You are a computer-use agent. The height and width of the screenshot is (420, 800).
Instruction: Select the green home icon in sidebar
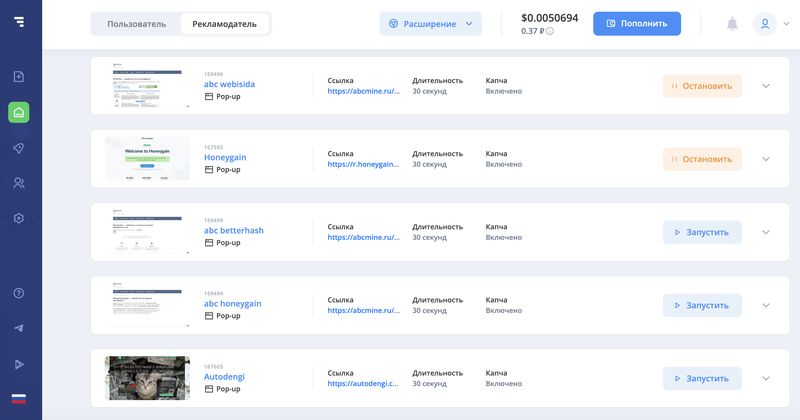19,112
